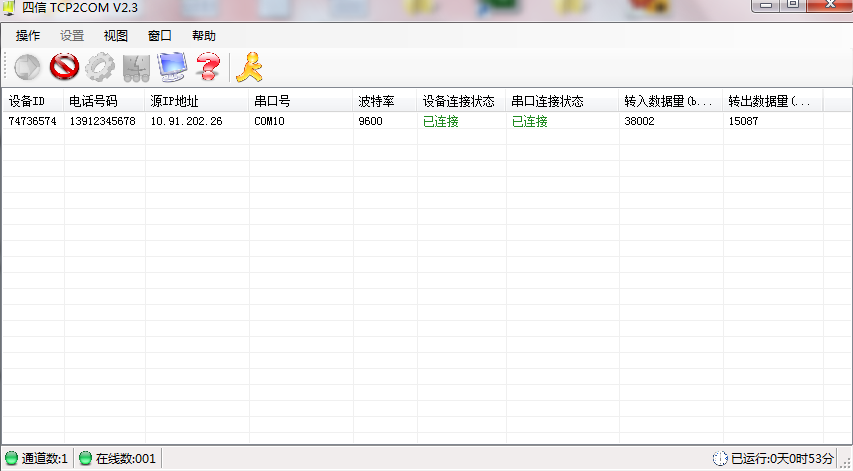Select device ID 74736574 cell

pyautogui.click(x=33, y=121)
